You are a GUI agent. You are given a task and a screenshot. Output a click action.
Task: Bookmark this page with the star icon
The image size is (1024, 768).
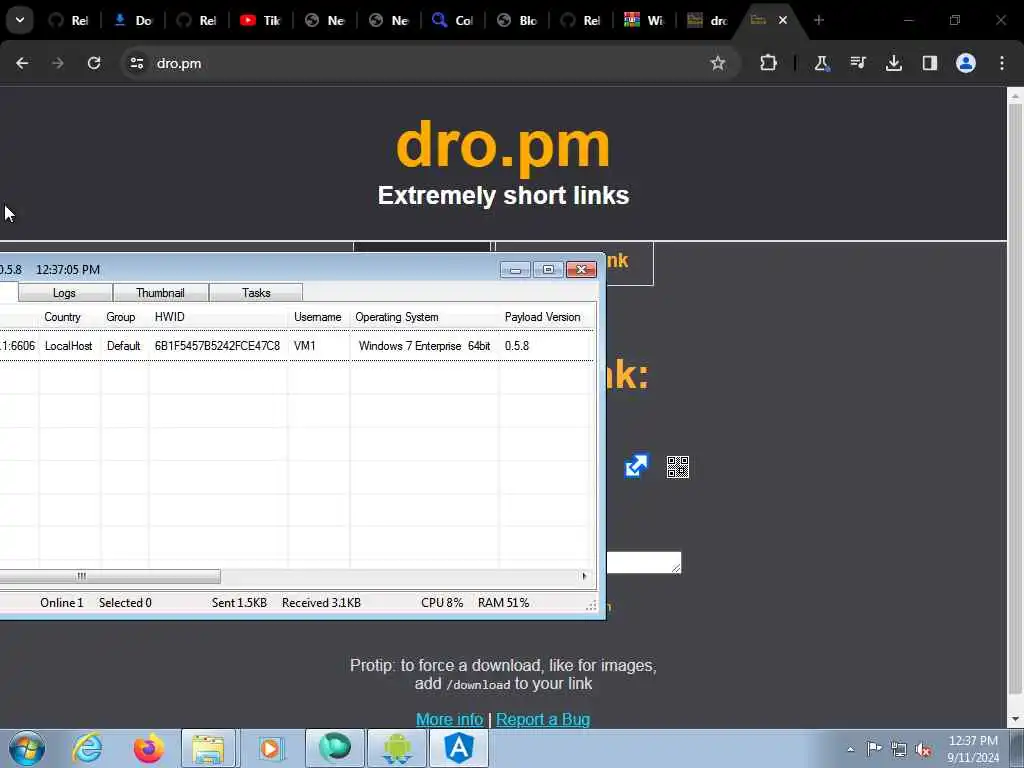[x=718, y=63]
